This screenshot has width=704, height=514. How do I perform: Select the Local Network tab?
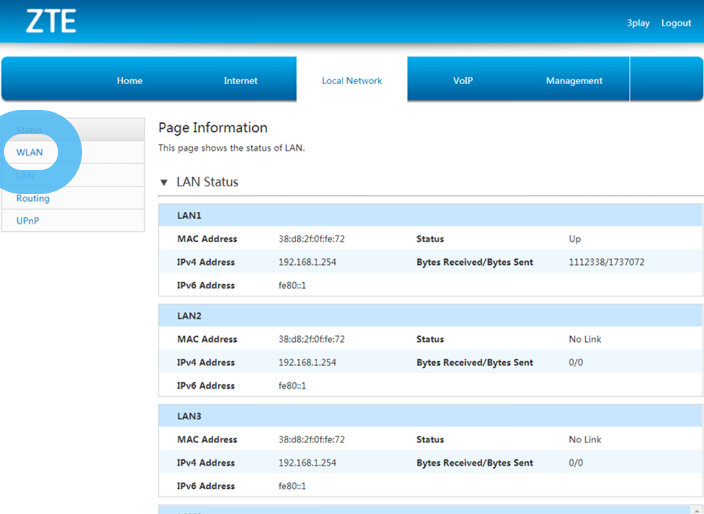(351, 81)
